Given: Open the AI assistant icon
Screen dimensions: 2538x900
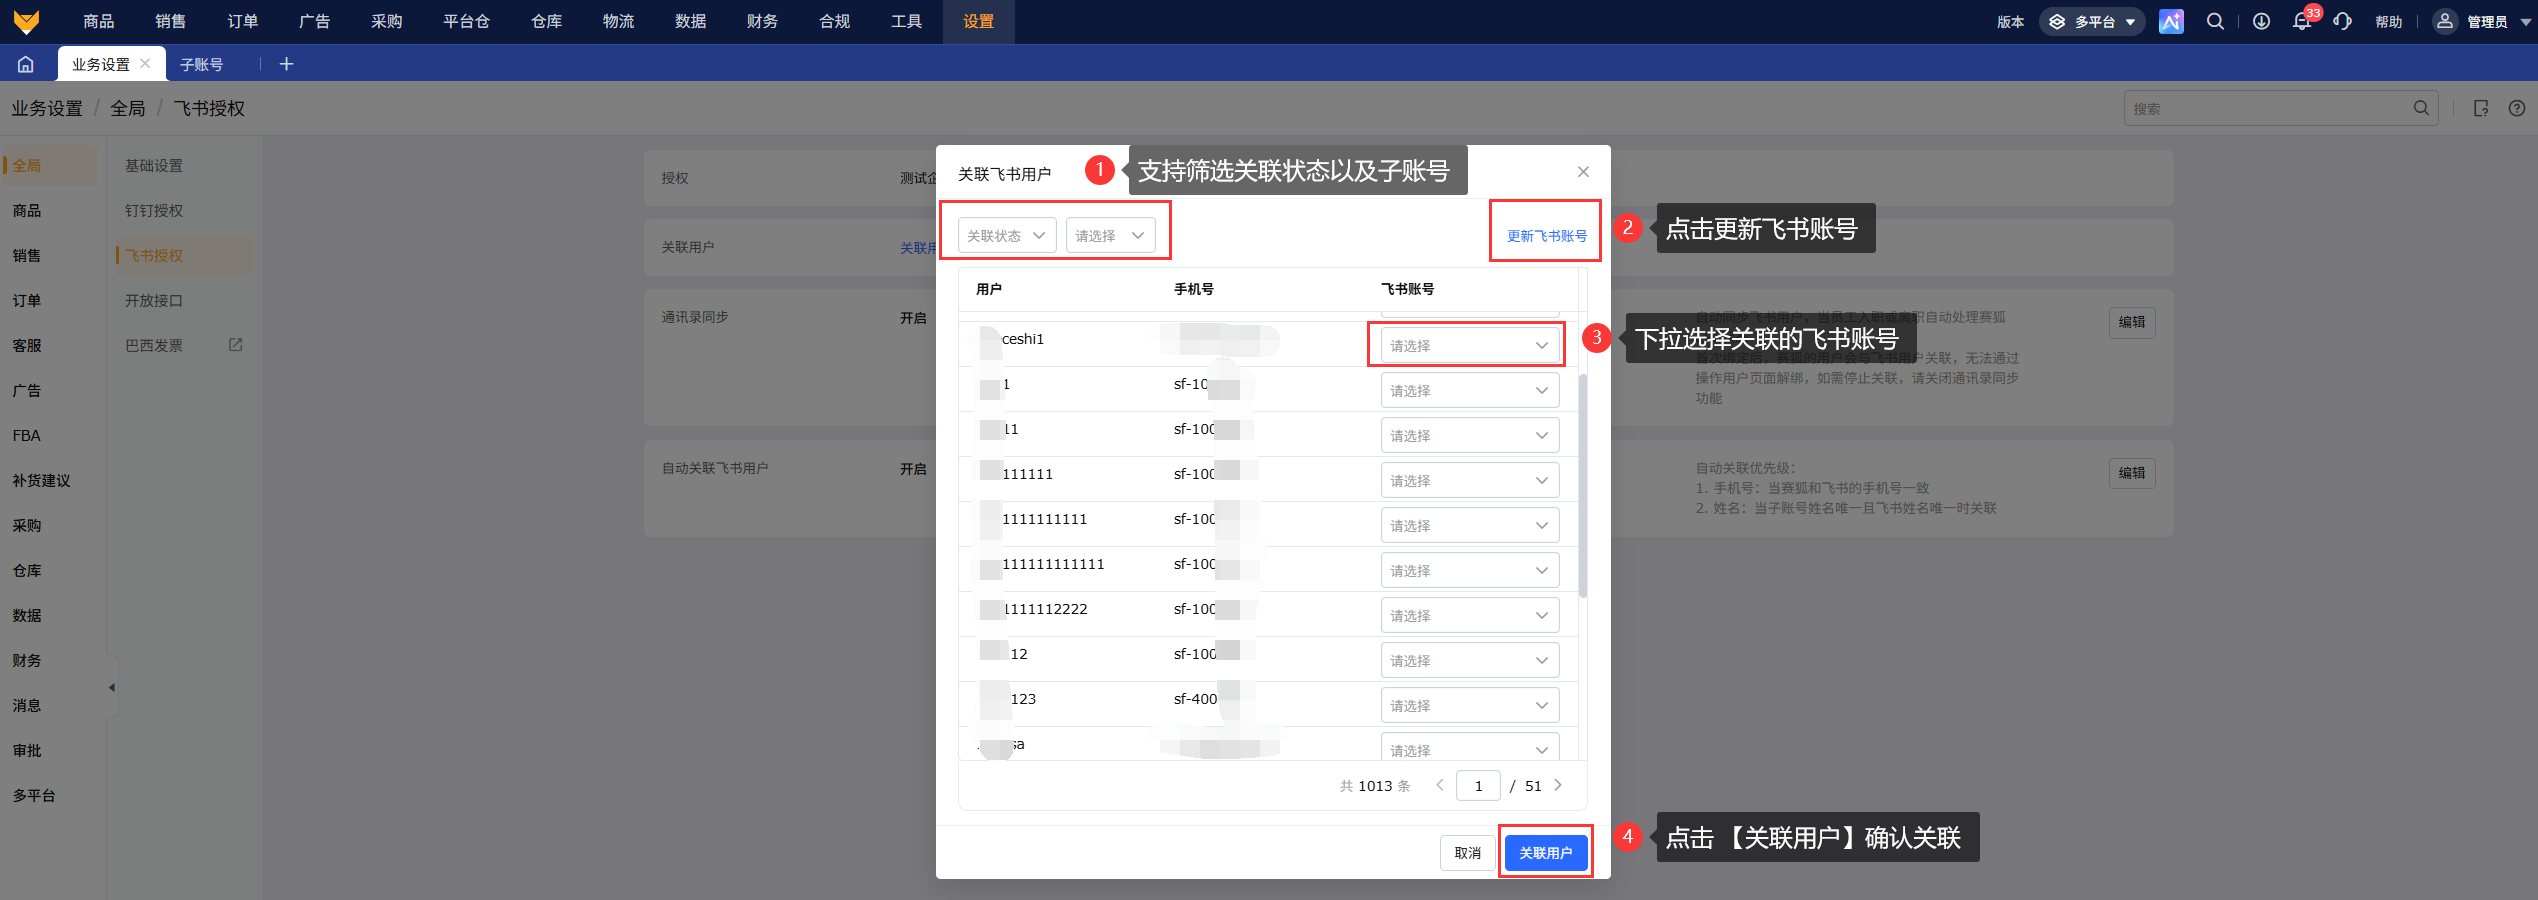Looking at the screenshot, I should (2171, 21).
